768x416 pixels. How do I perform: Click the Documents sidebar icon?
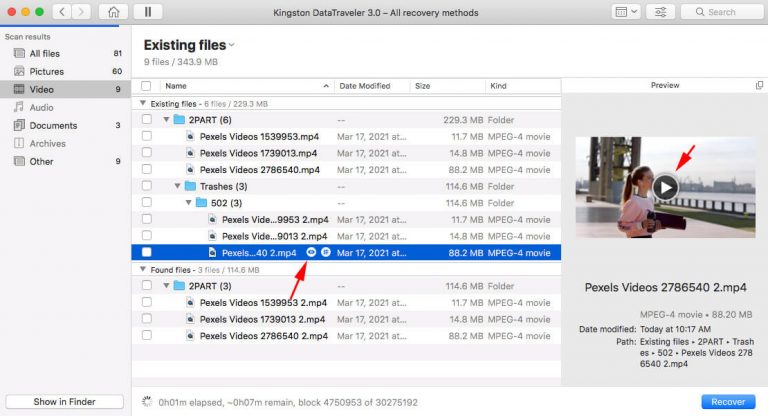(x=19, y=125)
